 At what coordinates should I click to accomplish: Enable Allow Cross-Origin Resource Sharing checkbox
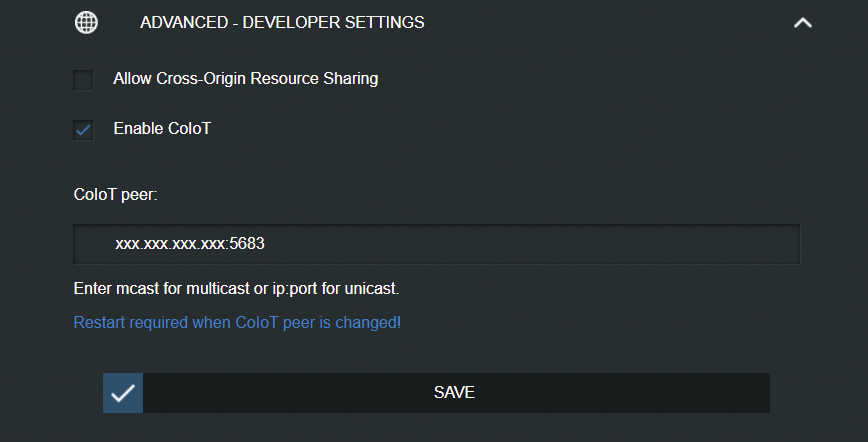[x=84, y=80]
